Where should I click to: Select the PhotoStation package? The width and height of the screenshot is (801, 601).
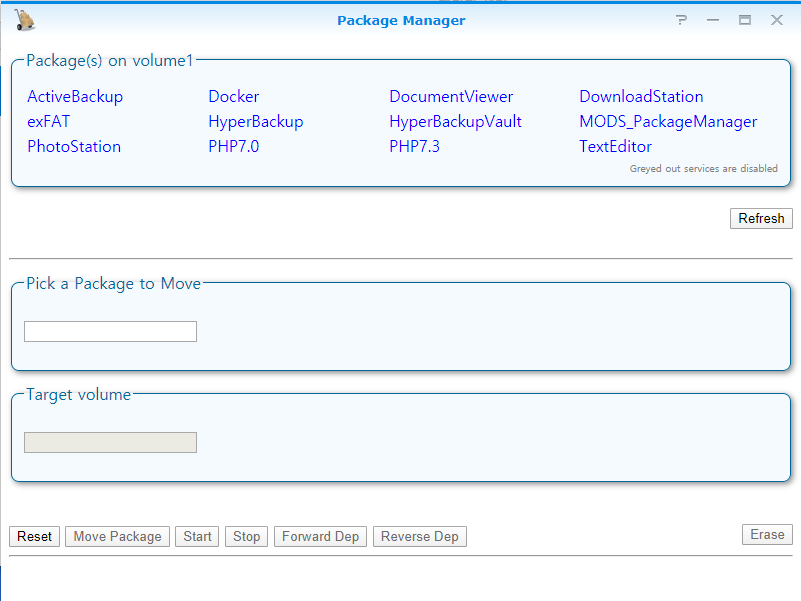(74, 147)
